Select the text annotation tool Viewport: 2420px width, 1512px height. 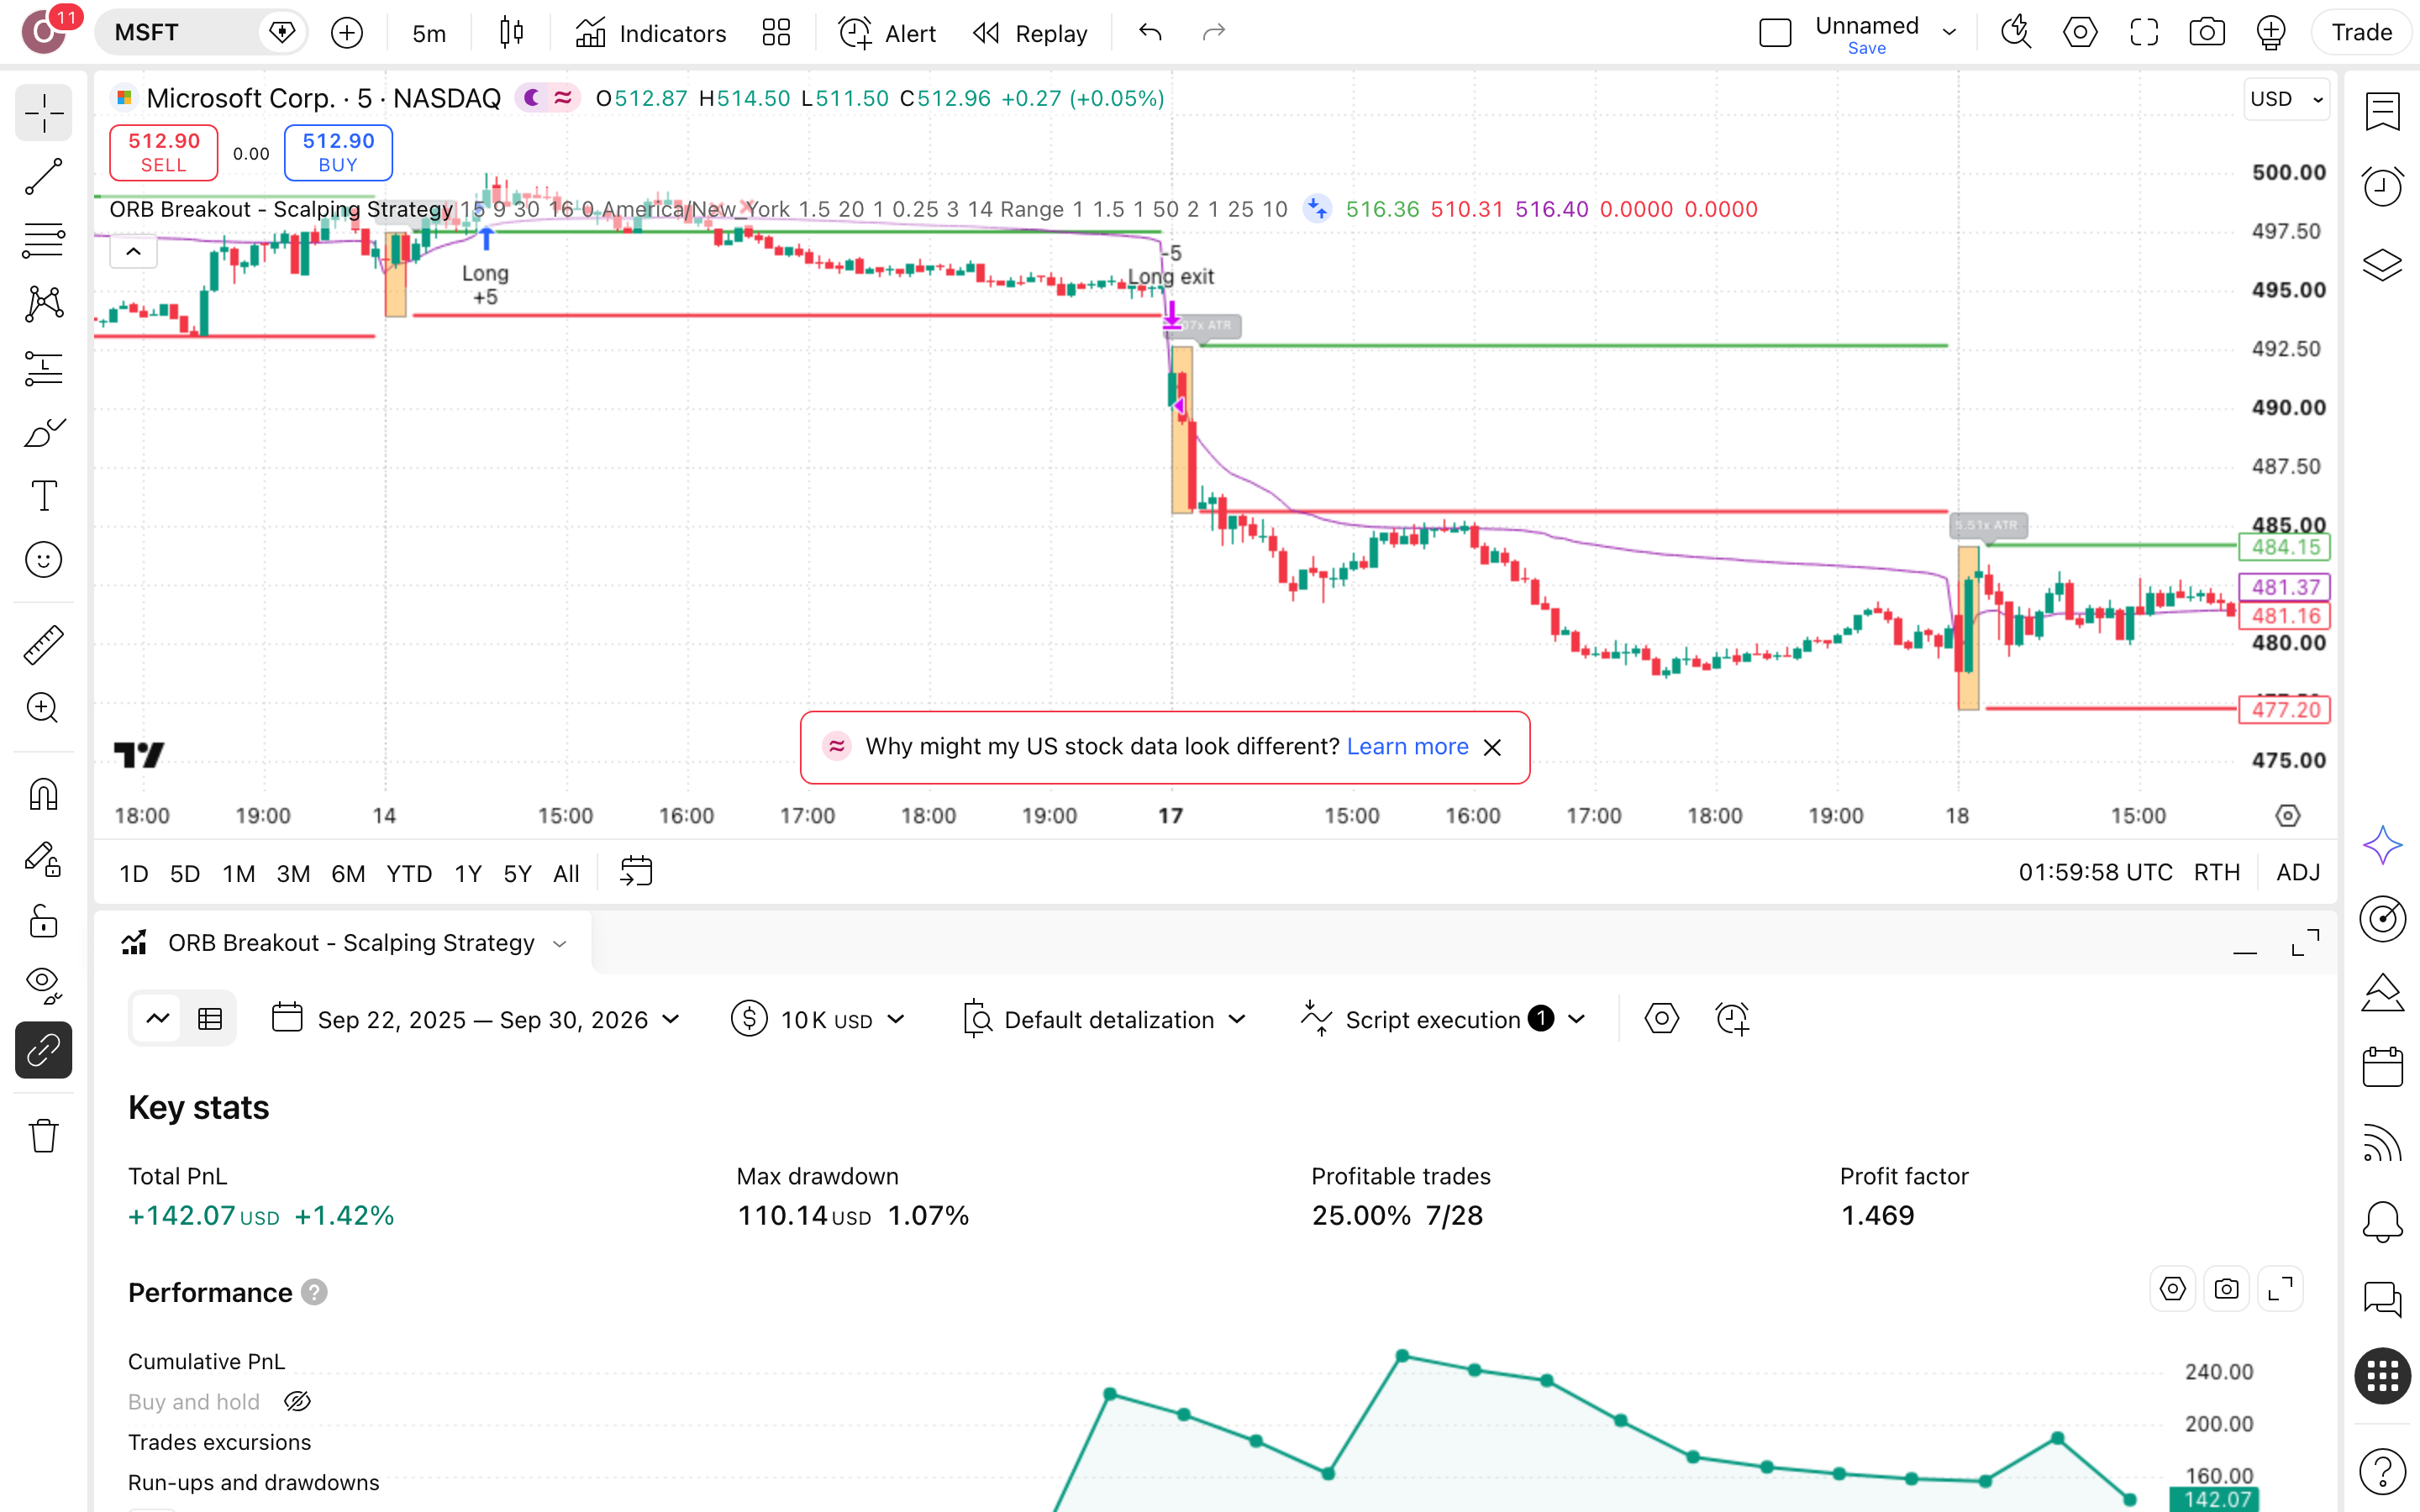pyautogui.click(x=43, y=496)
